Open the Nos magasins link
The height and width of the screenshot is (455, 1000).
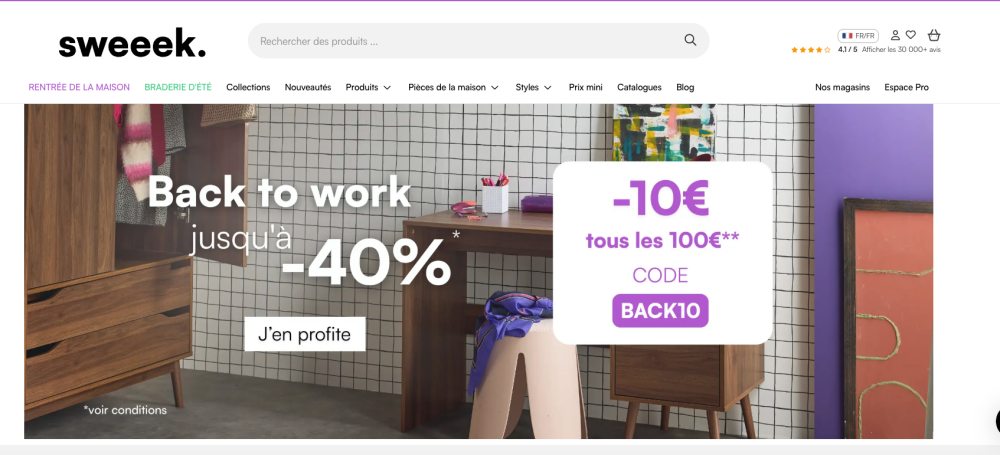pyautogui.click(x=842, y=87)
